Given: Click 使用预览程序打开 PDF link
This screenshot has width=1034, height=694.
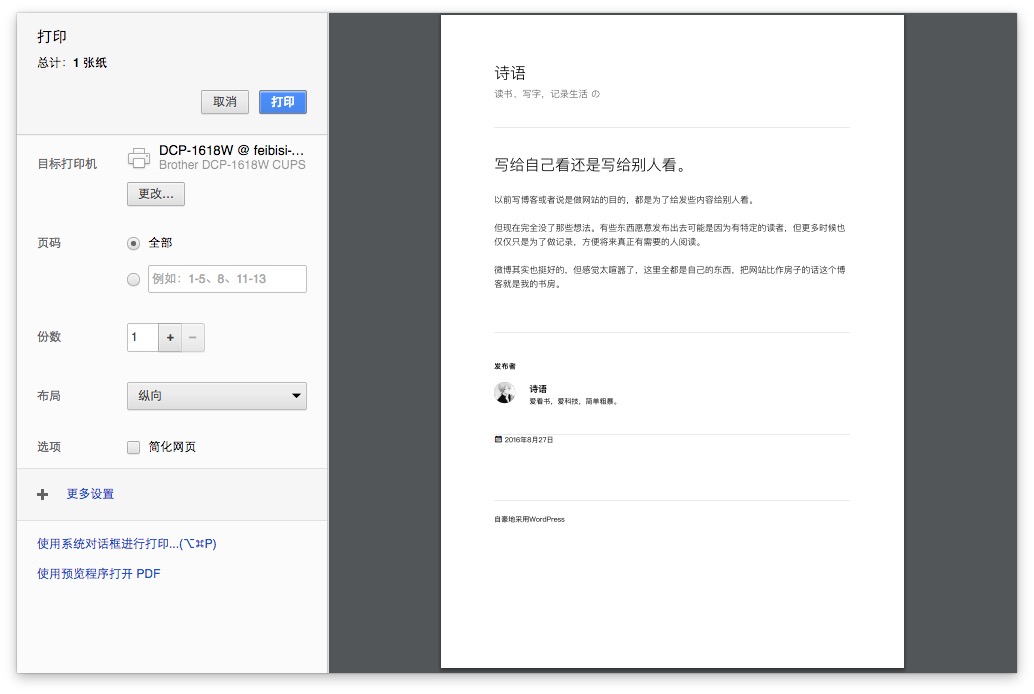Looking at the screenshot, I should (97, 573).
